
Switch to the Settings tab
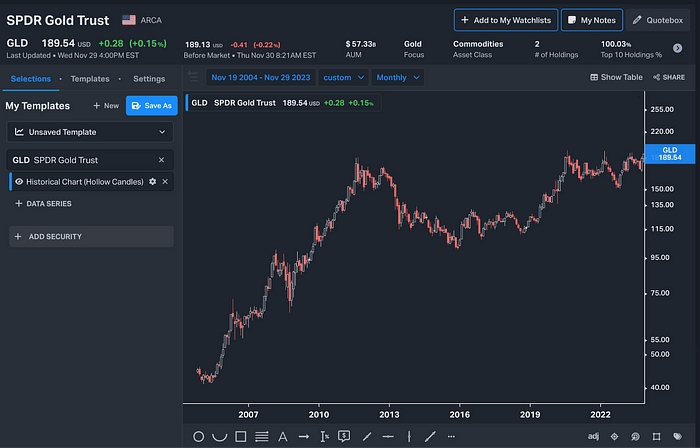tap(149, 79)
